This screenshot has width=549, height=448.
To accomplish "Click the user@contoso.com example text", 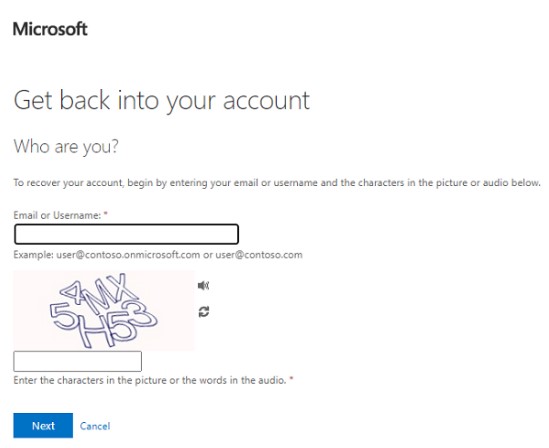I will (259, 255).
